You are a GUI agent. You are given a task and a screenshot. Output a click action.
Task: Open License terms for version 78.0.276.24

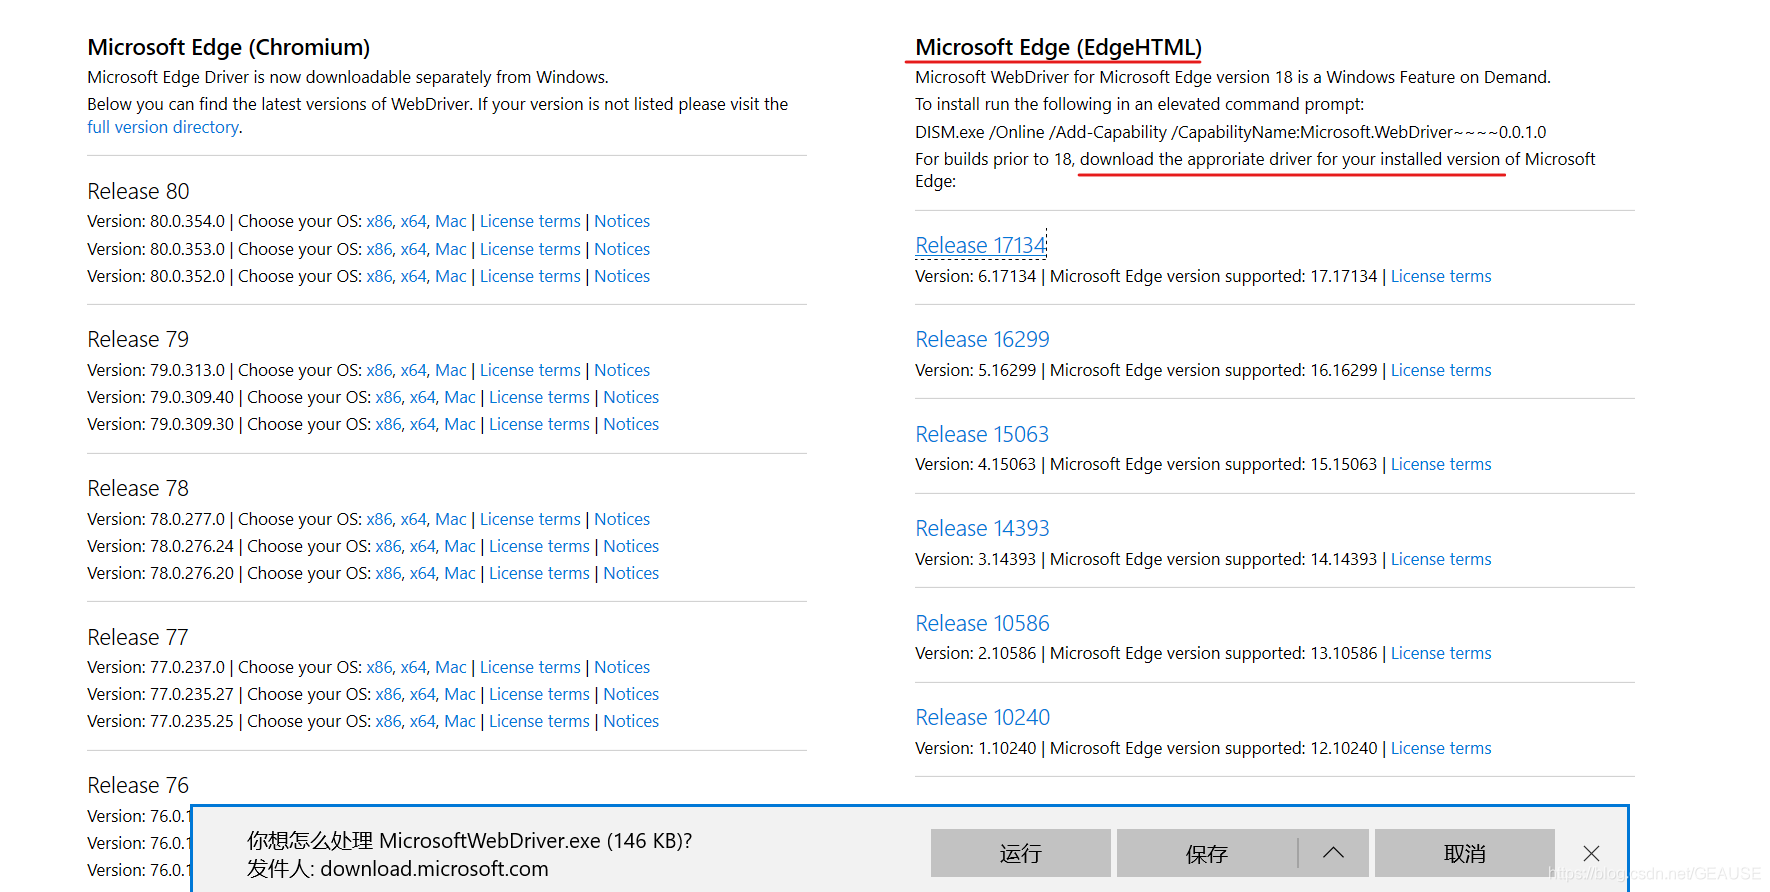pos(539,546)
